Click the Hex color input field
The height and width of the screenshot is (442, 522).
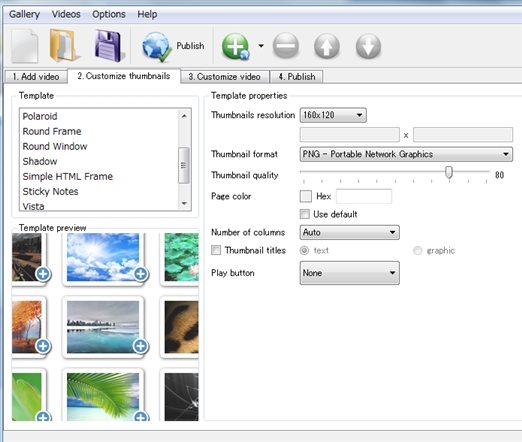click(x=364, y=196)
